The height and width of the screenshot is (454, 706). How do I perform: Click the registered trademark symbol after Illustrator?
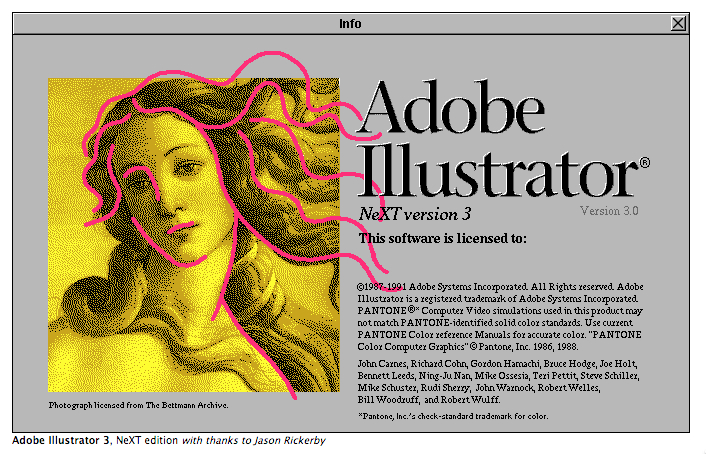point(645,162)
